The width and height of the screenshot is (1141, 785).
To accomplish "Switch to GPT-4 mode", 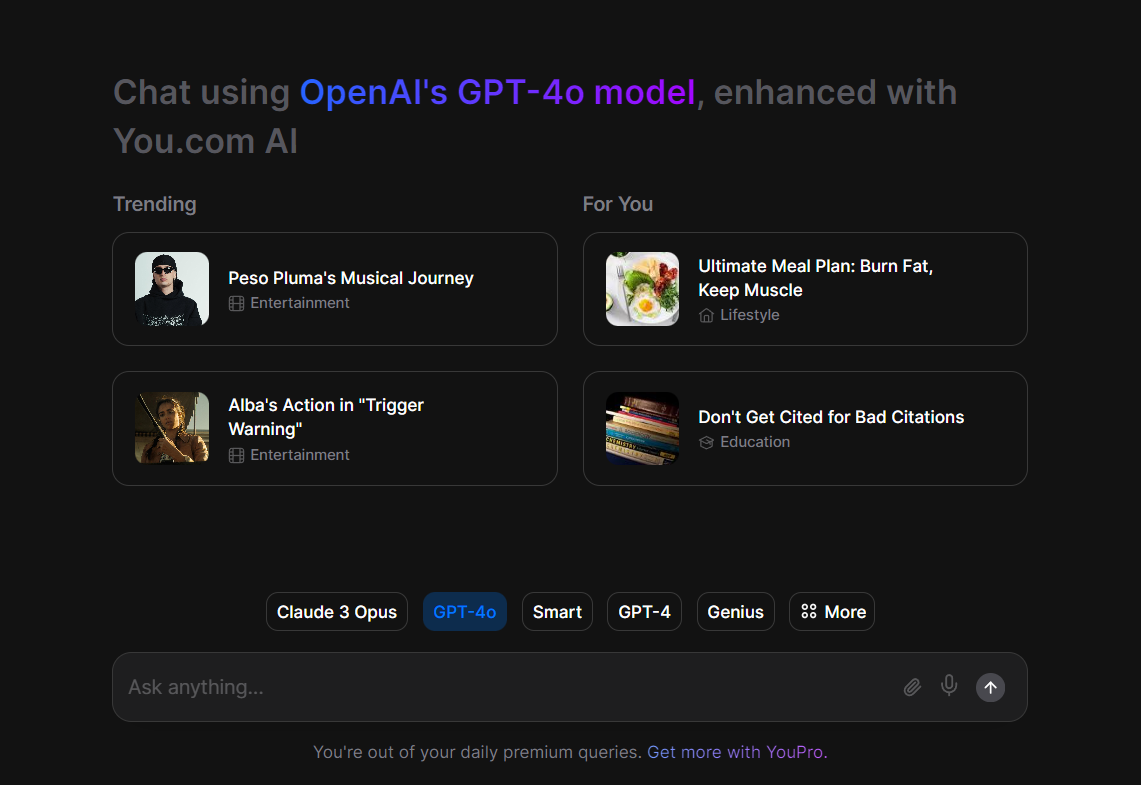I will click(x=644, y=612).
